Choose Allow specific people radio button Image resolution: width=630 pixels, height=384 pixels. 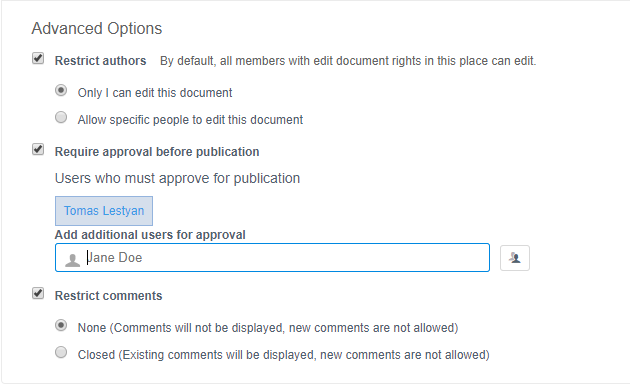tap(61, 117)
